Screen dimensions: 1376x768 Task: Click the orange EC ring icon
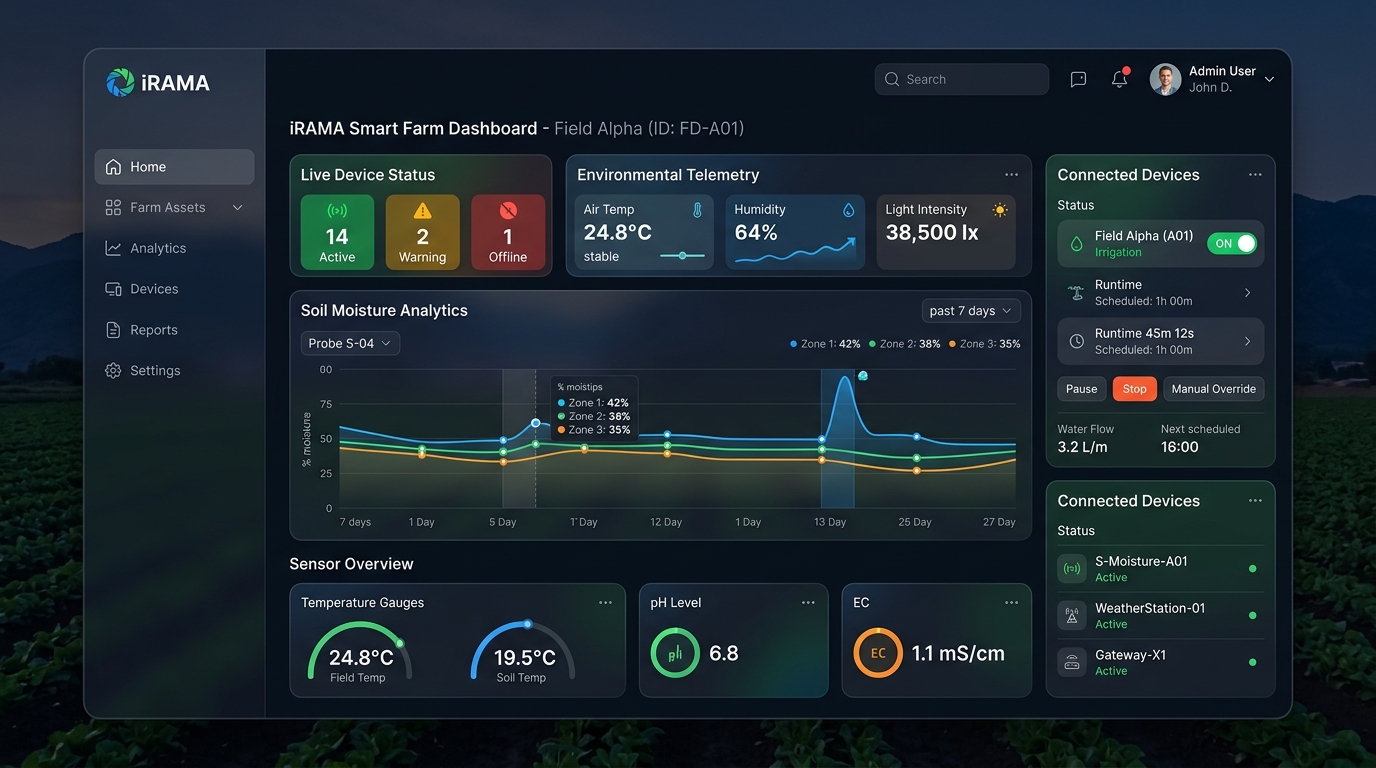point(878,653)
